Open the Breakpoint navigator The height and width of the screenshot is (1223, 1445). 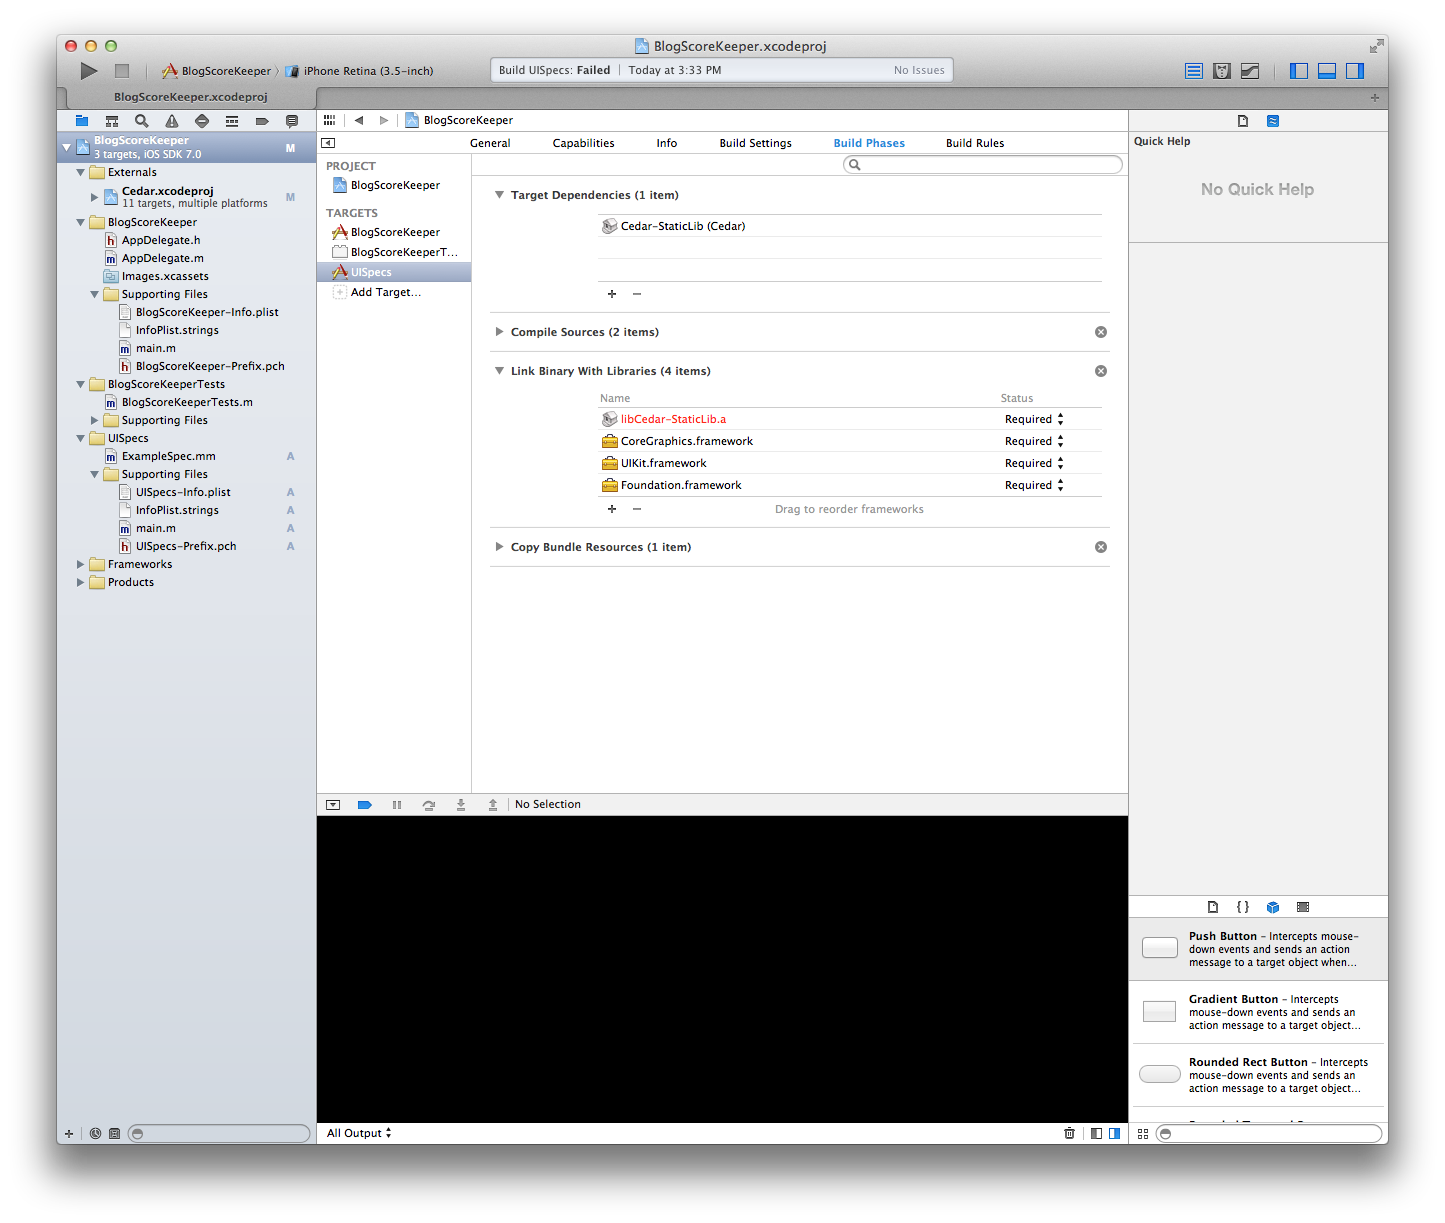262,121
